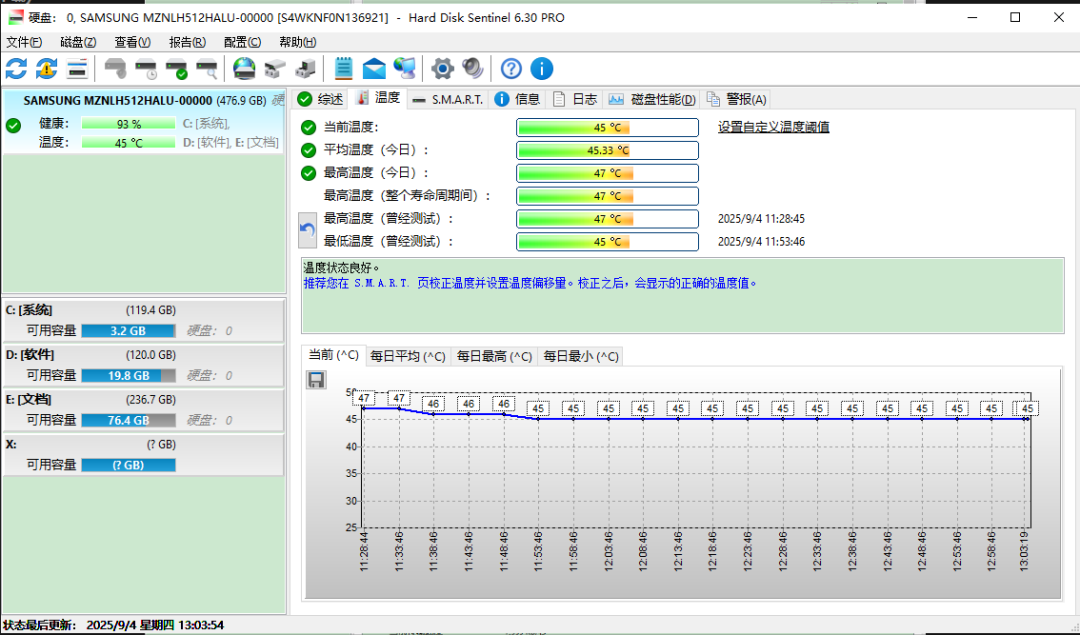Click the disk with green checkmark icon
Image resolution: width=1080 pixels, height=635 pixels.
point(177,69)
